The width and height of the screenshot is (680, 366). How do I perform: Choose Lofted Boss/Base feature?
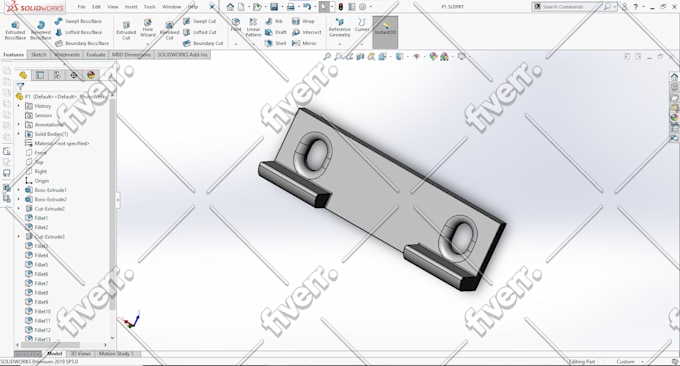(x=78, y=32)
